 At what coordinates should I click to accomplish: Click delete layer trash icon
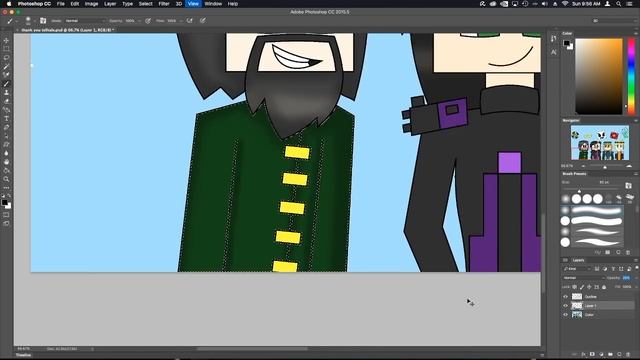click(628, 354)
